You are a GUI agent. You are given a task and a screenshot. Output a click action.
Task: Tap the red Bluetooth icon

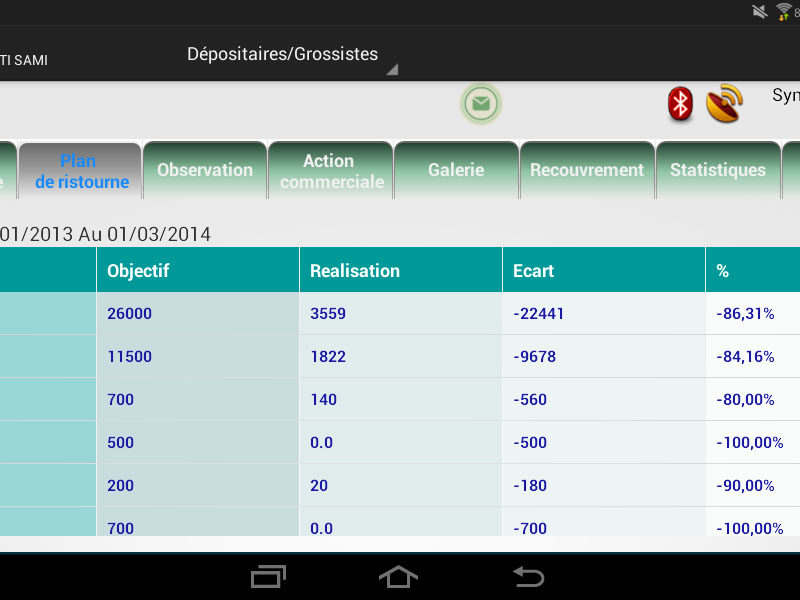pos(681,104)
